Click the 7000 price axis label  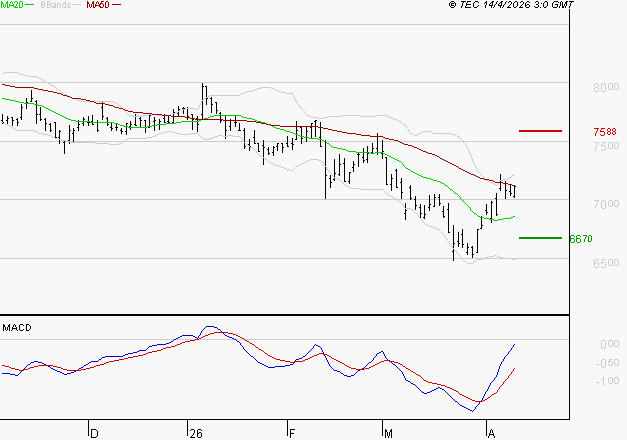[x=606, y=204]
